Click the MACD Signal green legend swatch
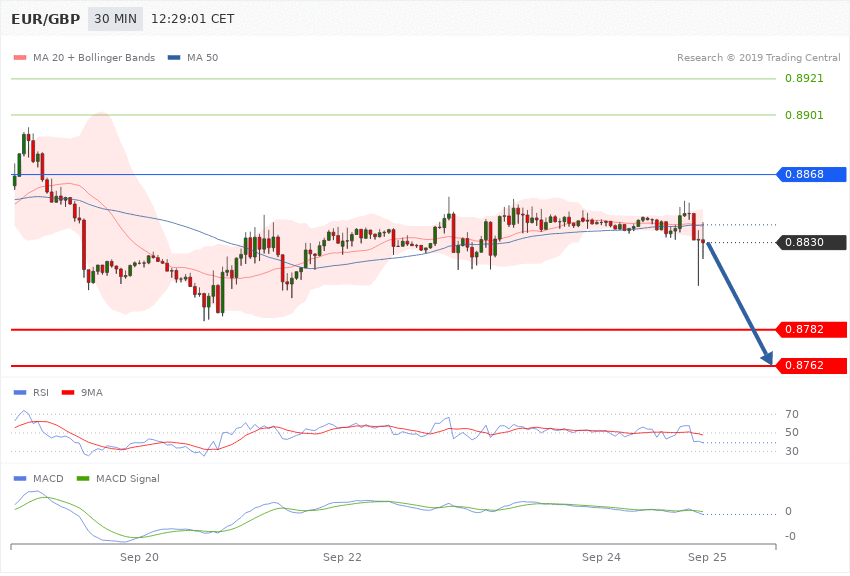This screenshot has width=850, height=576. click(x=83, y=478)
